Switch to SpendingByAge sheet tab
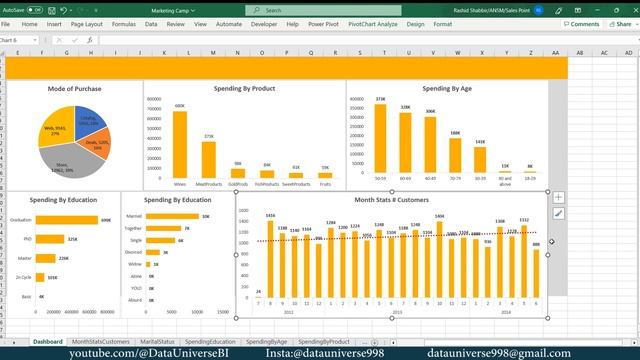 coord(267,342)
